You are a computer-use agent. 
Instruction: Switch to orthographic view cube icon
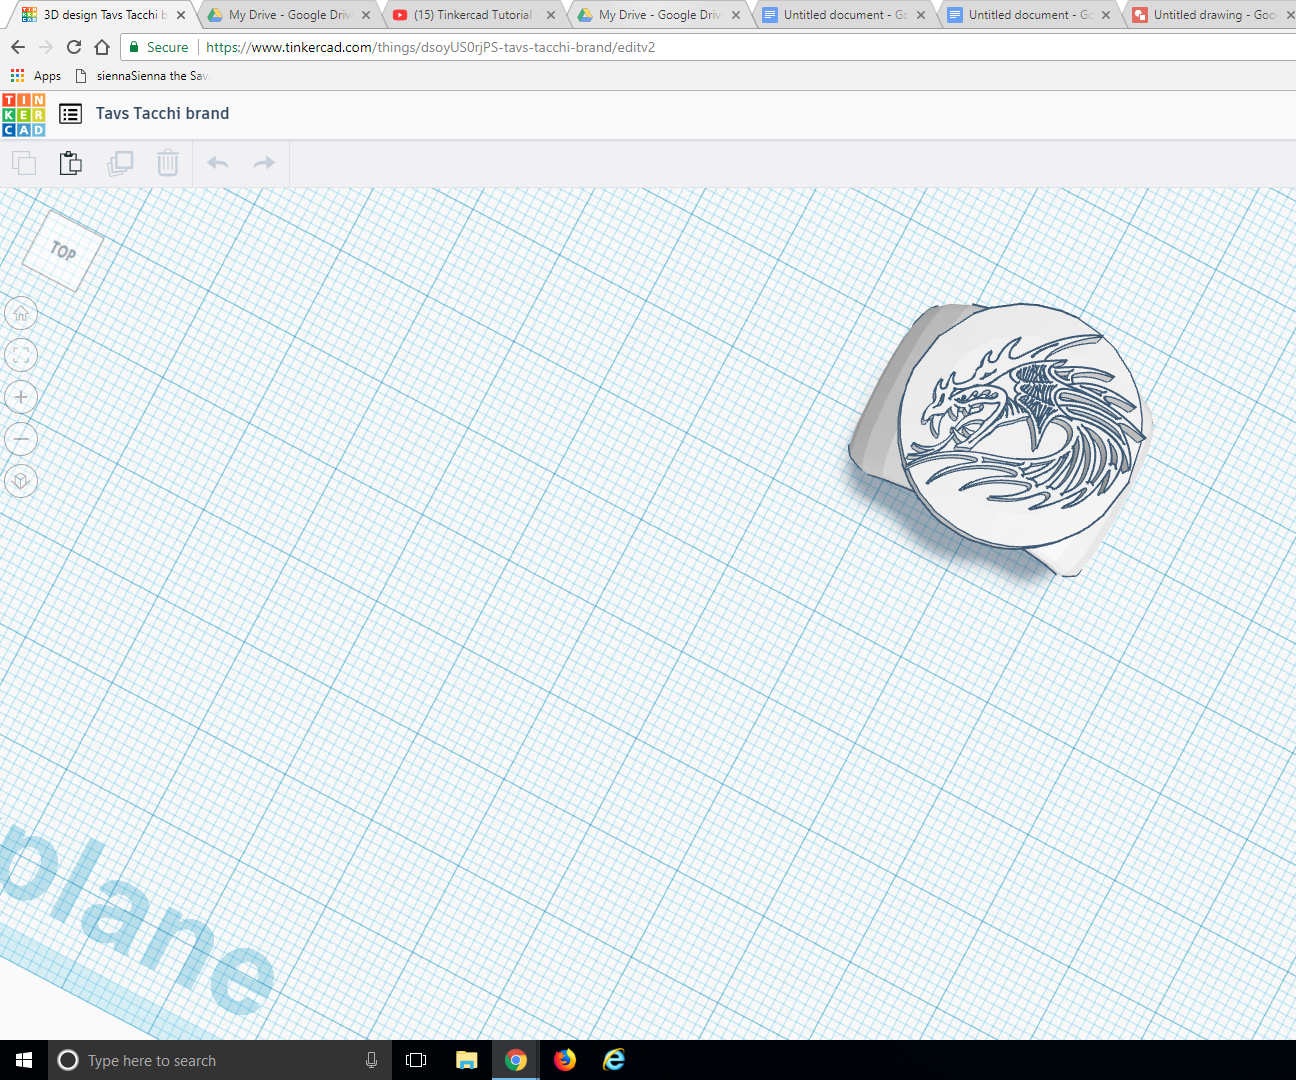point(21,482)
